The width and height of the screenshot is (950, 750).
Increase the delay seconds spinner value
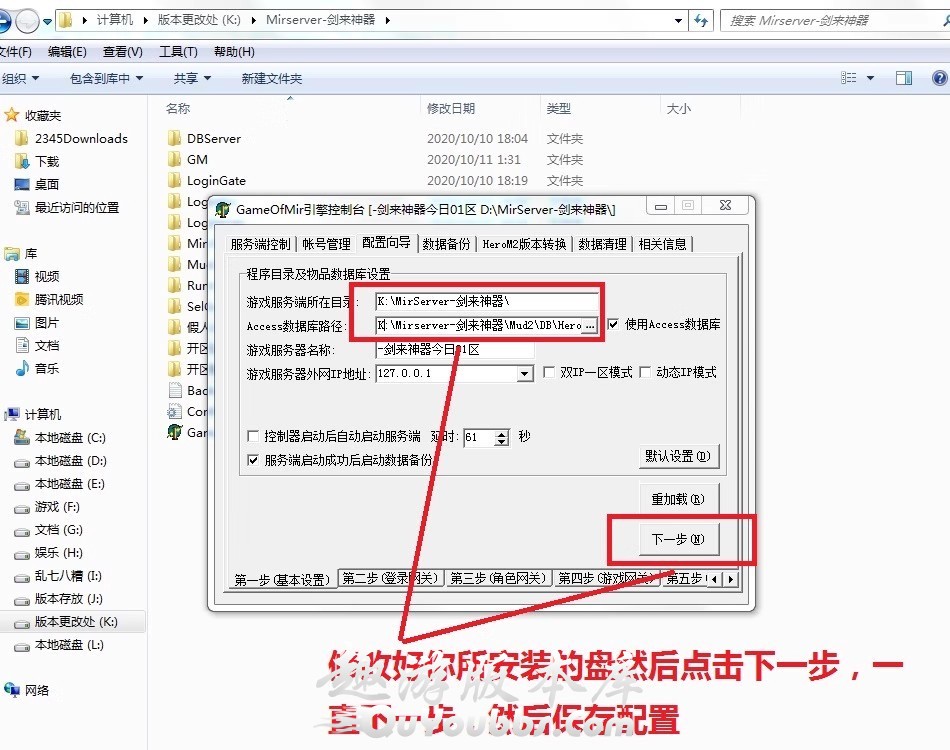click(x=502, y=433)
